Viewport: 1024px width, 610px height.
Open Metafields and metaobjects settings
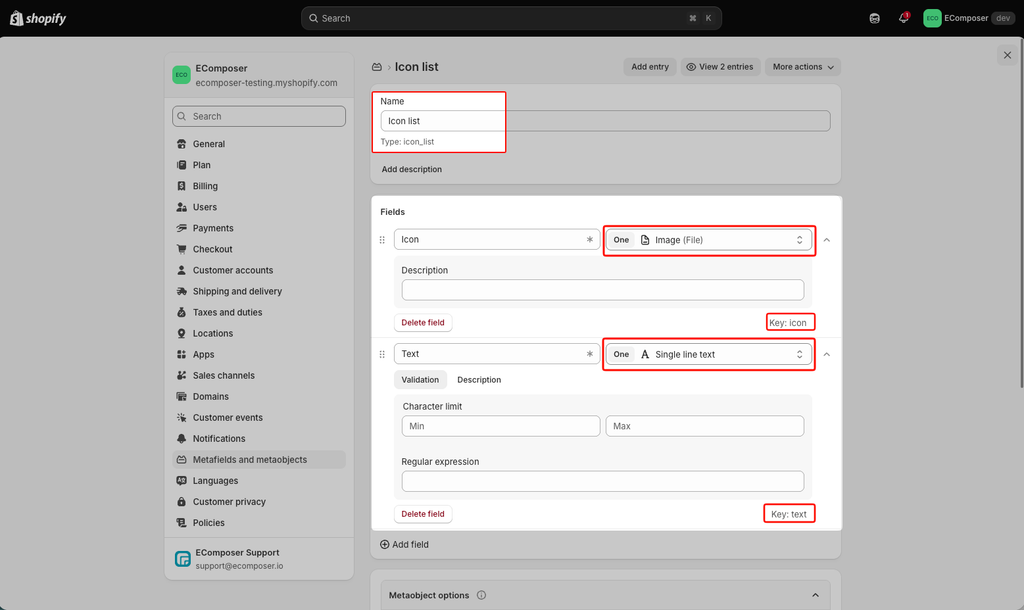pos(259,460)
